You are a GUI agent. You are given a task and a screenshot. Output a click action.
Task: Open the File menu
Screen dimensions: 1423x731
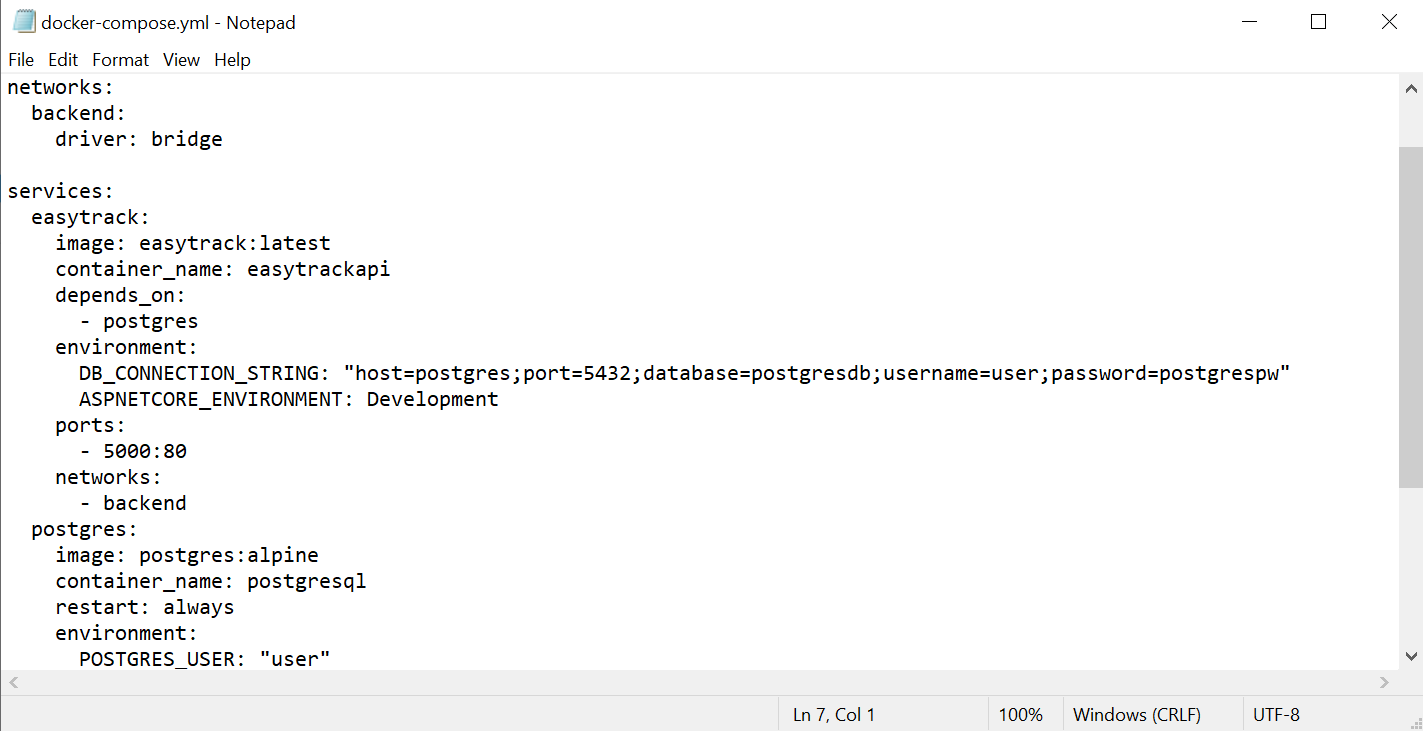pyautogui.click(x=21, y=60)
